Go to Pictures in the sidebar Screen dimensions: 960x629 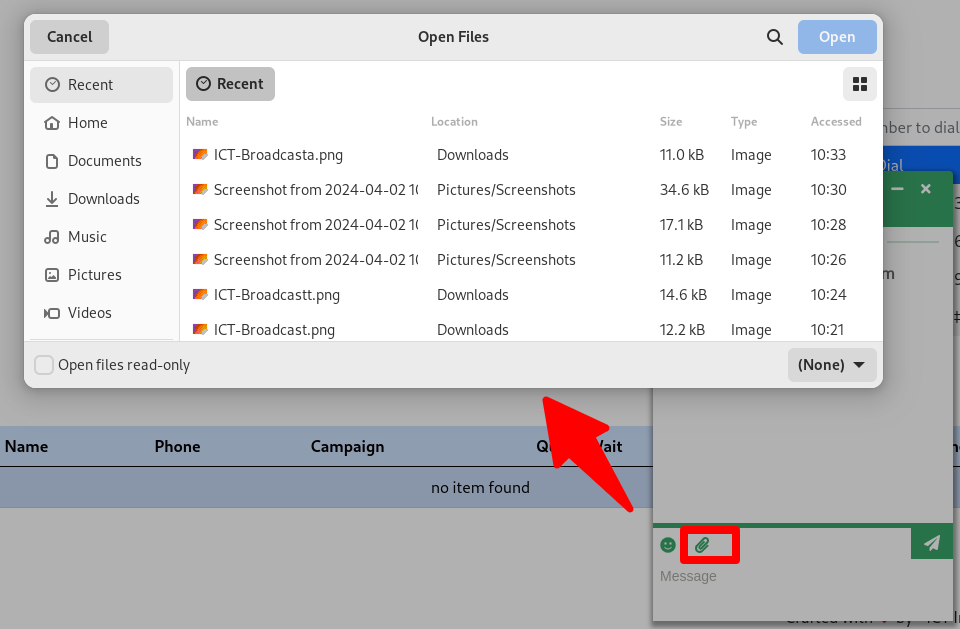tap(94, 275)
